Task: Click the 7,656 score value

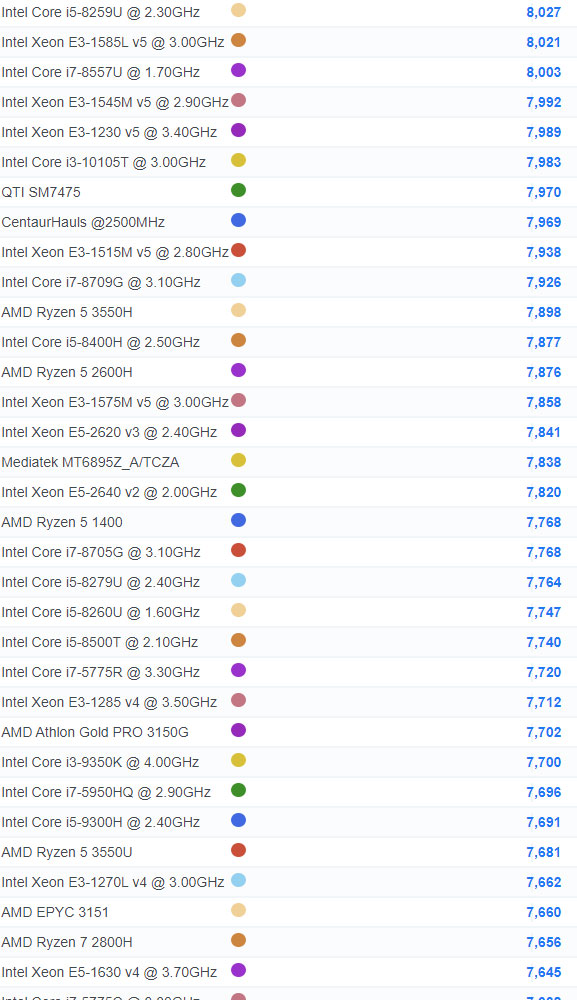Action: pyautogui.click(x=544, y=941)
